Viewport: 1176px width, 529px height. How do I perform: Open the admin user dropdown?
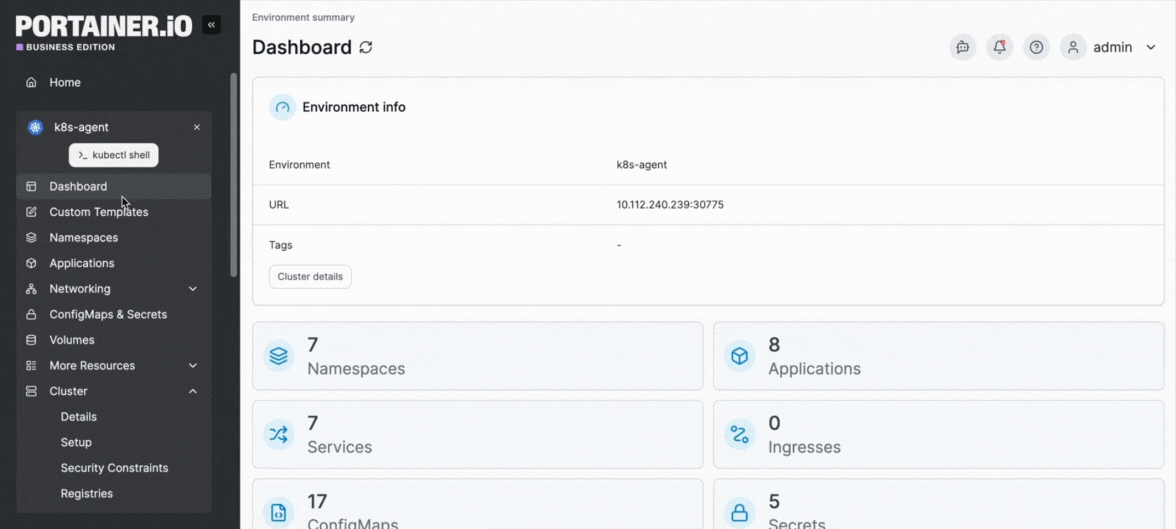[1111, 47]
